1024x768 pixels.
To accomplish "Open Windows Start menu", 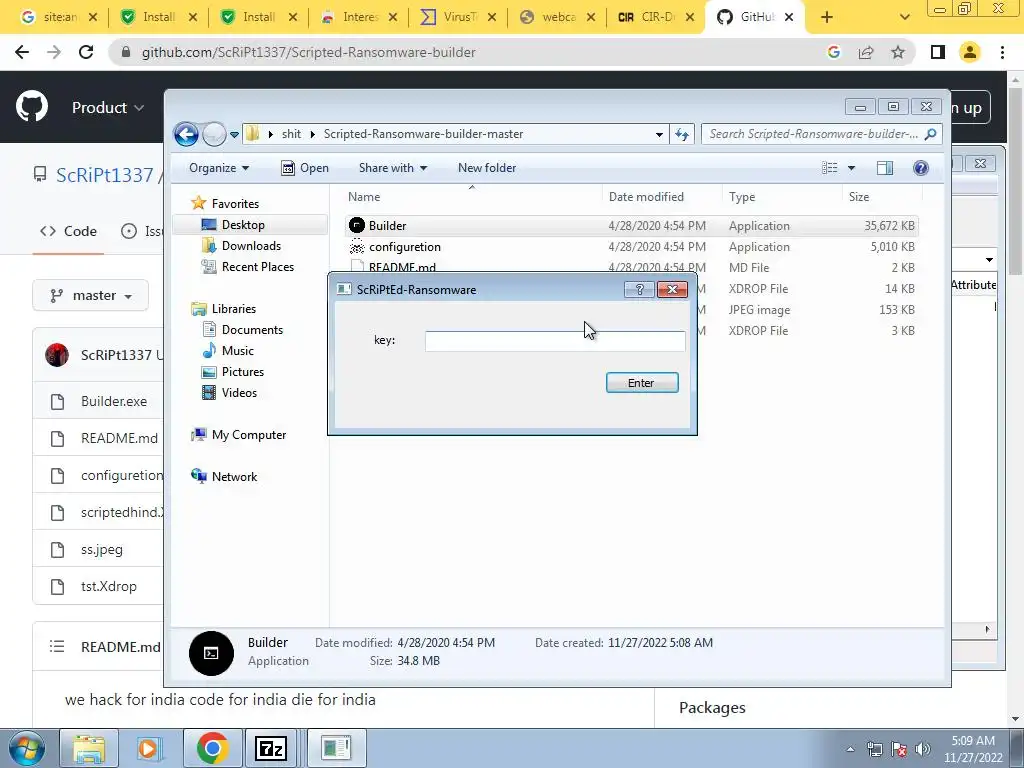I will tap(26, 748).
